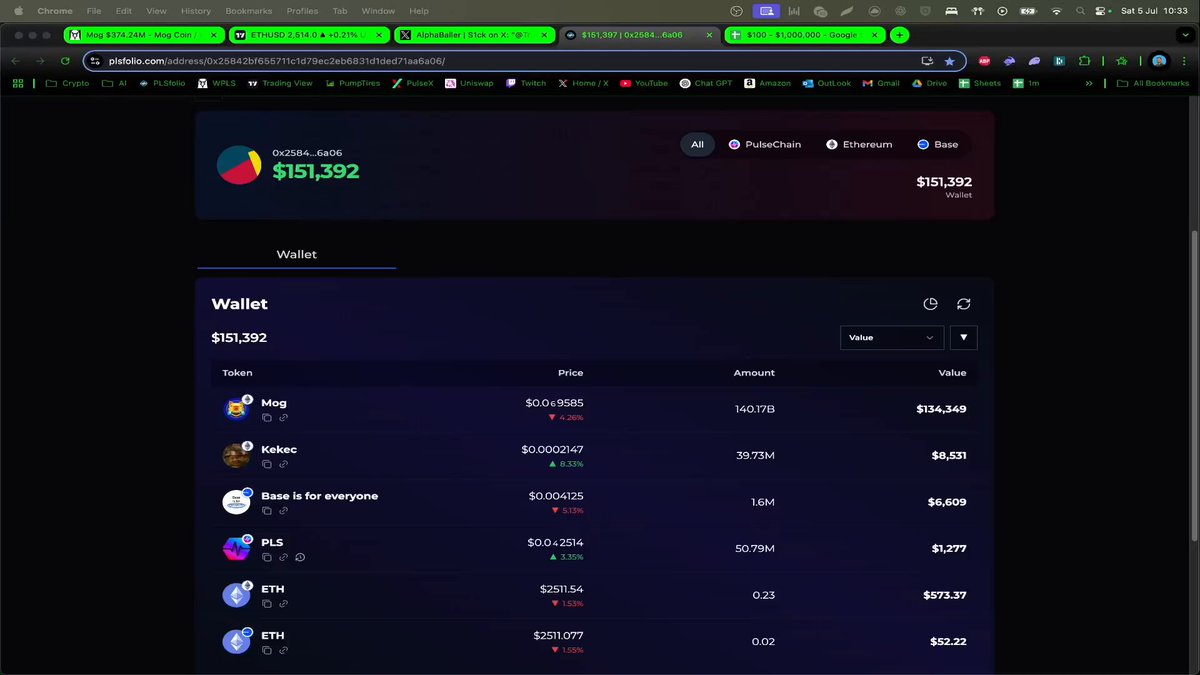
Task: Open the Kekec token link icon
Action: pyautogui.click(x=283, y=464)
